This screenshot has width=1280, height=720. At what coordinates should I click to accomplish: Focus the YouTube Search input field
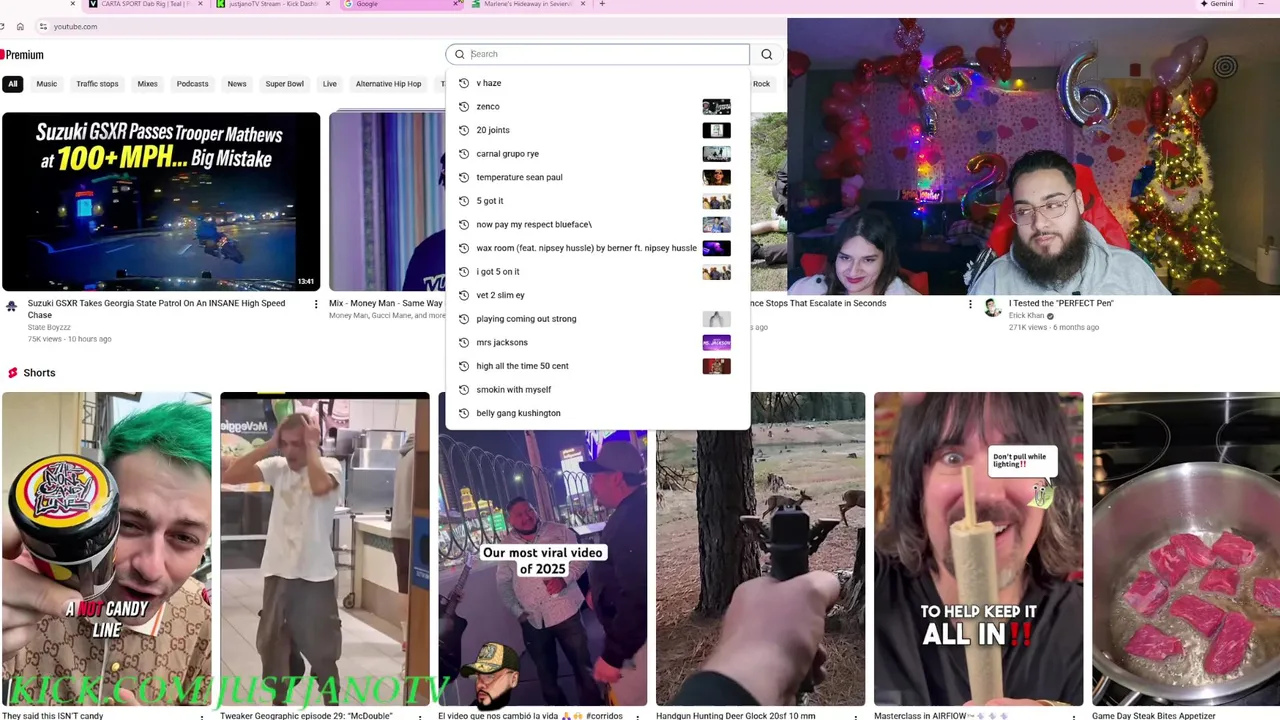pos(597,54)
